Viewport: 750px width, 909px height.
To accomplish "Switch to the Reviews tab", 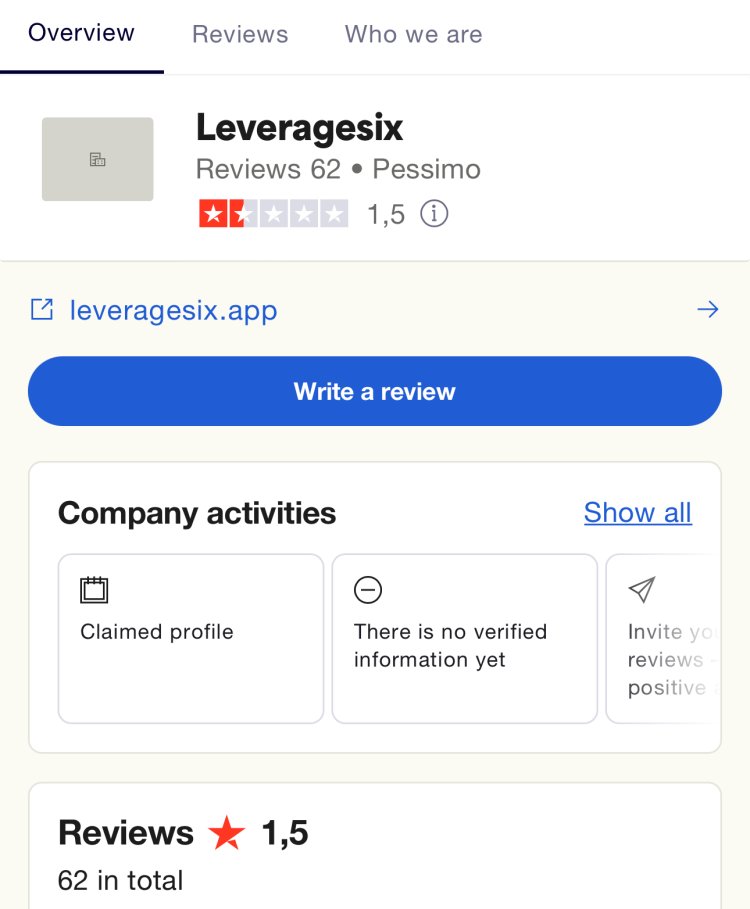I will (240, 34).
